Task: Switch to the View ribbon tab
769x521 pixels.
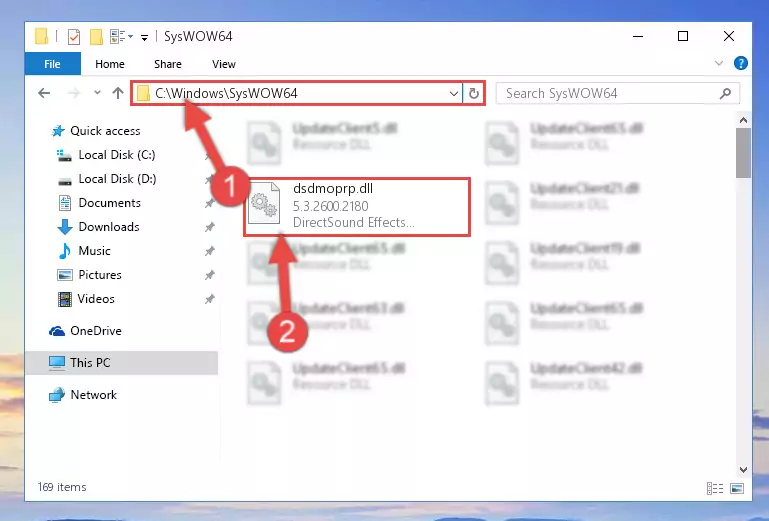Action: 224,64
